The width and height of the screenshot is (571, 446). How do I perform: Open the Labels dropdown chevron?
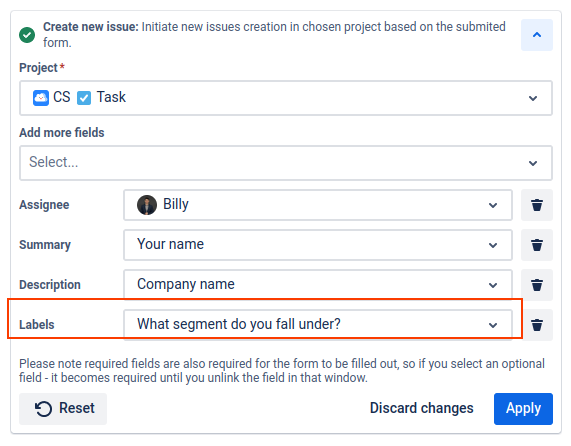click(493, 325)
